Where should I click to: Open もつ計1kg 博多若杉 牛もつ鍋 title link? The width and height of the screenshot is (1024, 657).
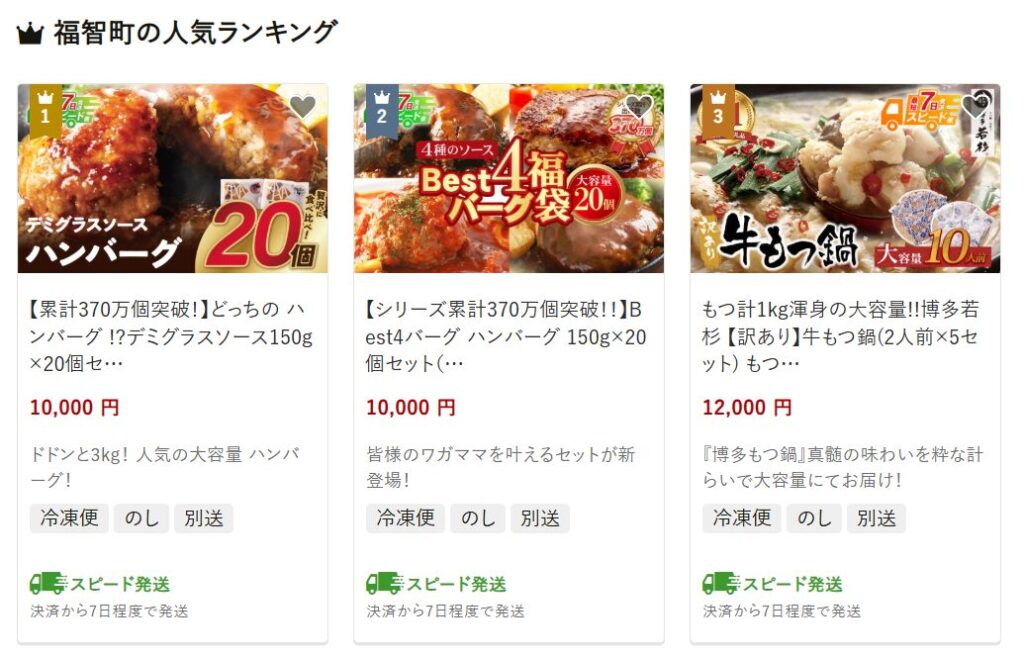(841, 336)
